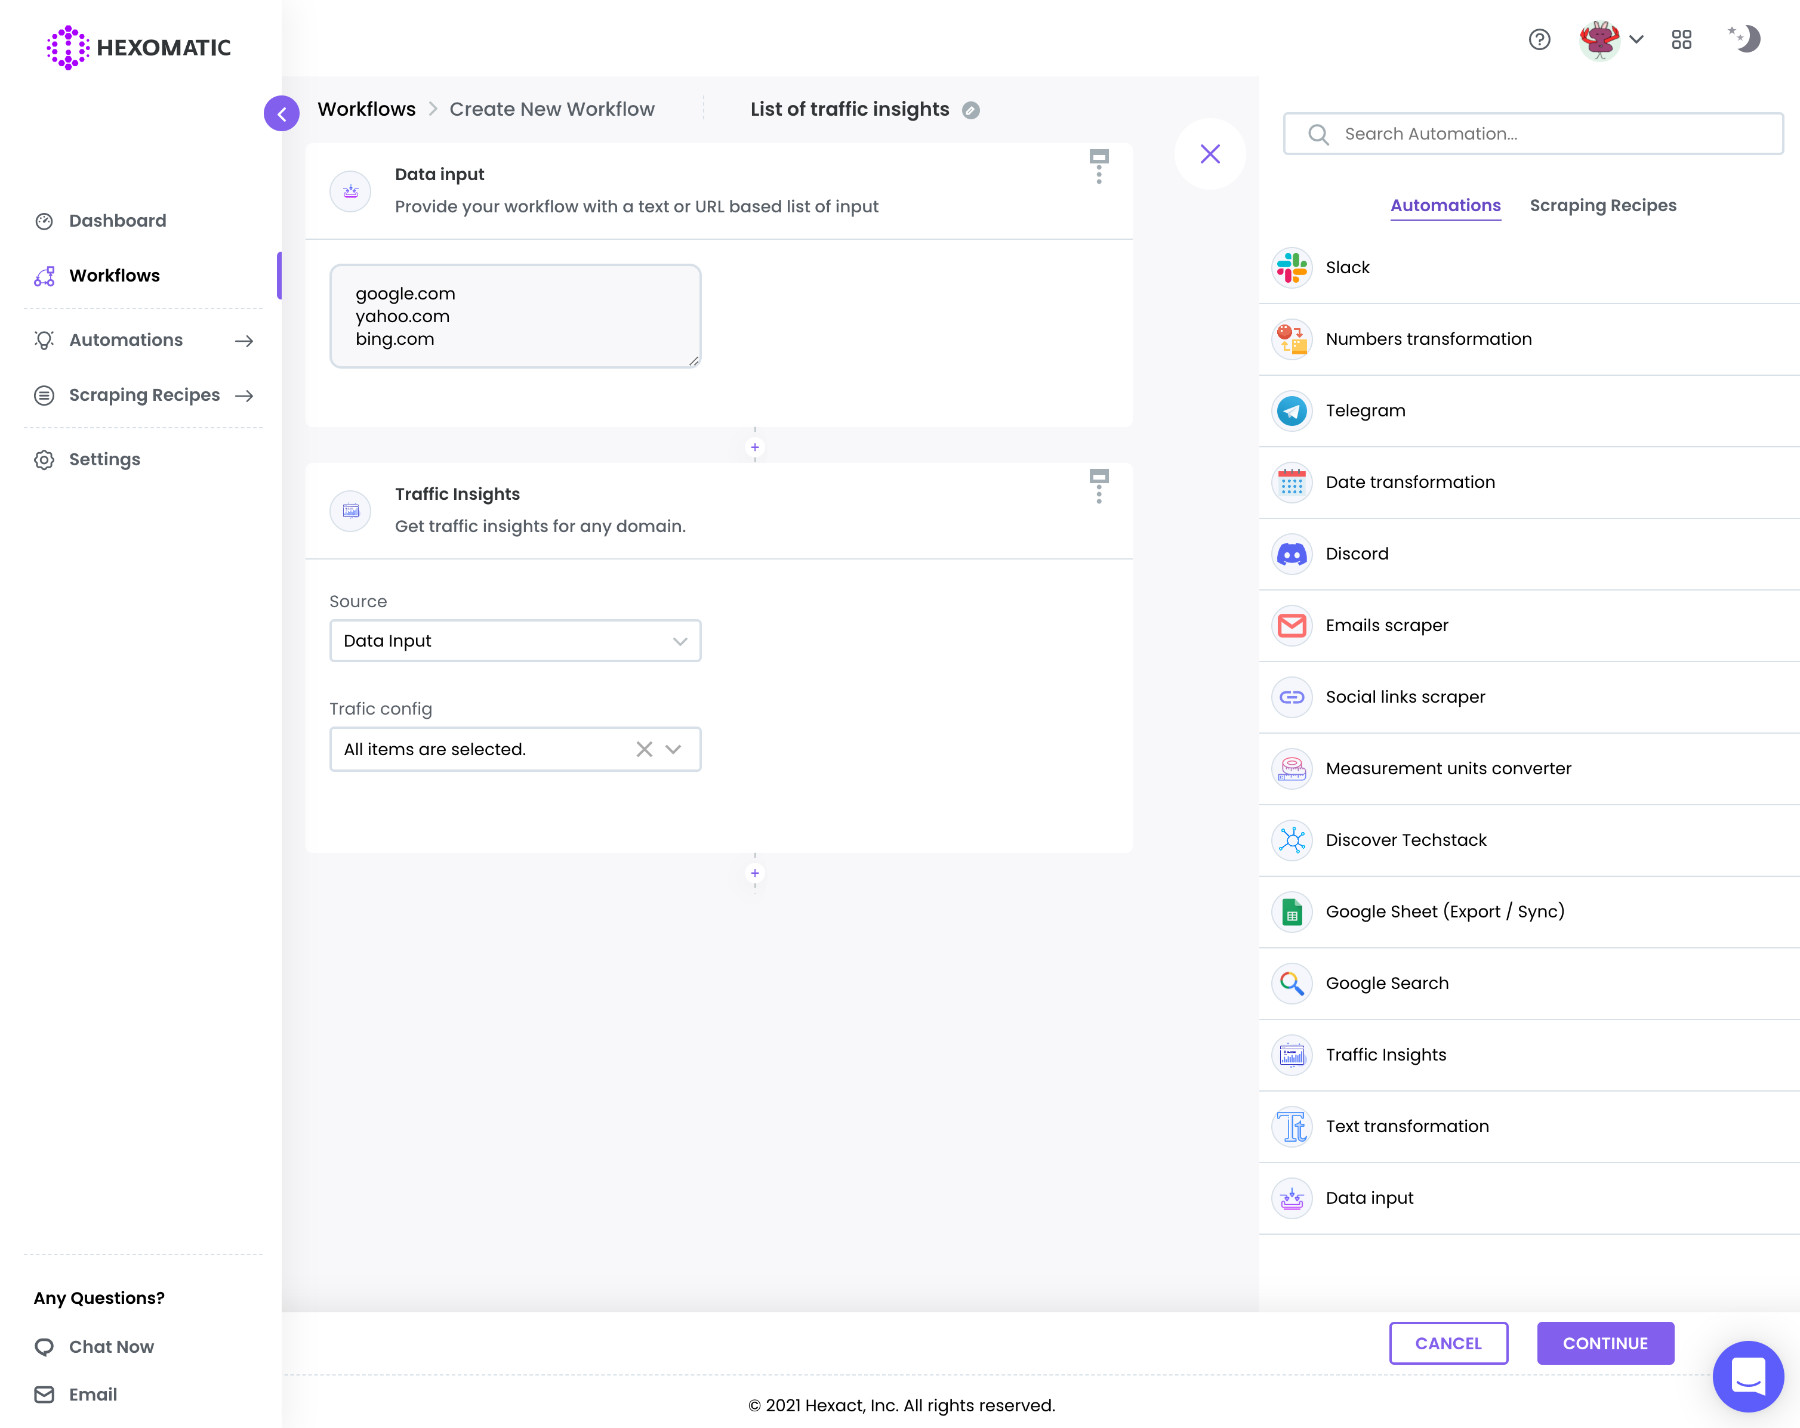This screenshot has width=1800, height=1428.
Task: Select Google Sheet (Export / Sync) automation
Action: (1529, 912)
